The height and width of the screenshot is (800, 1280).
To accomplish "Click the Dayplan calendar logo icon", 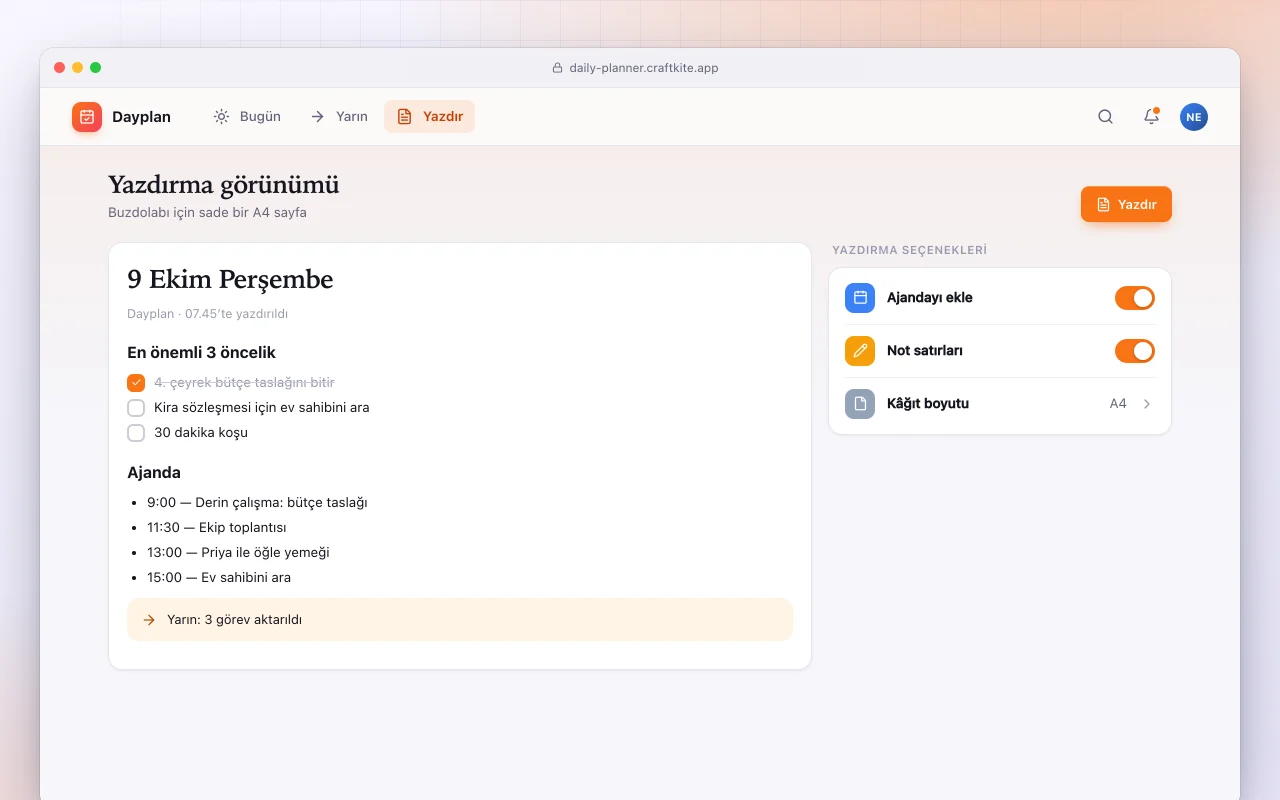I will point(87,117).
